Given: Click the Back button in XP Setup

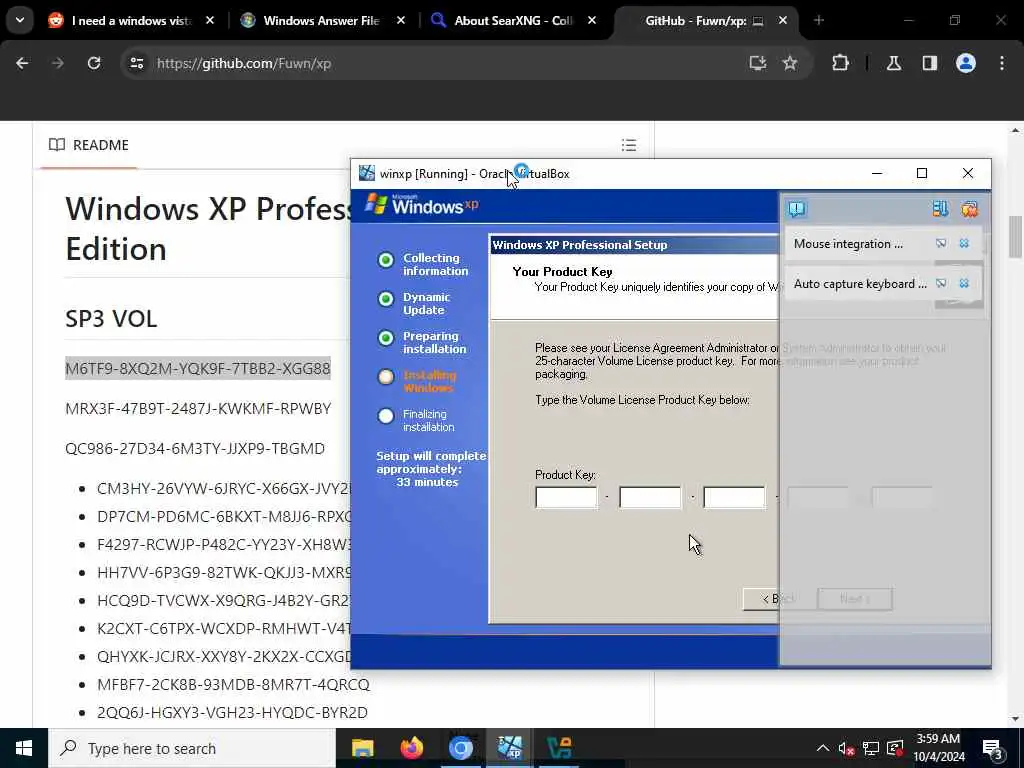Looking at the screenshot, I should pyautogui.click(x=779, y=599).
